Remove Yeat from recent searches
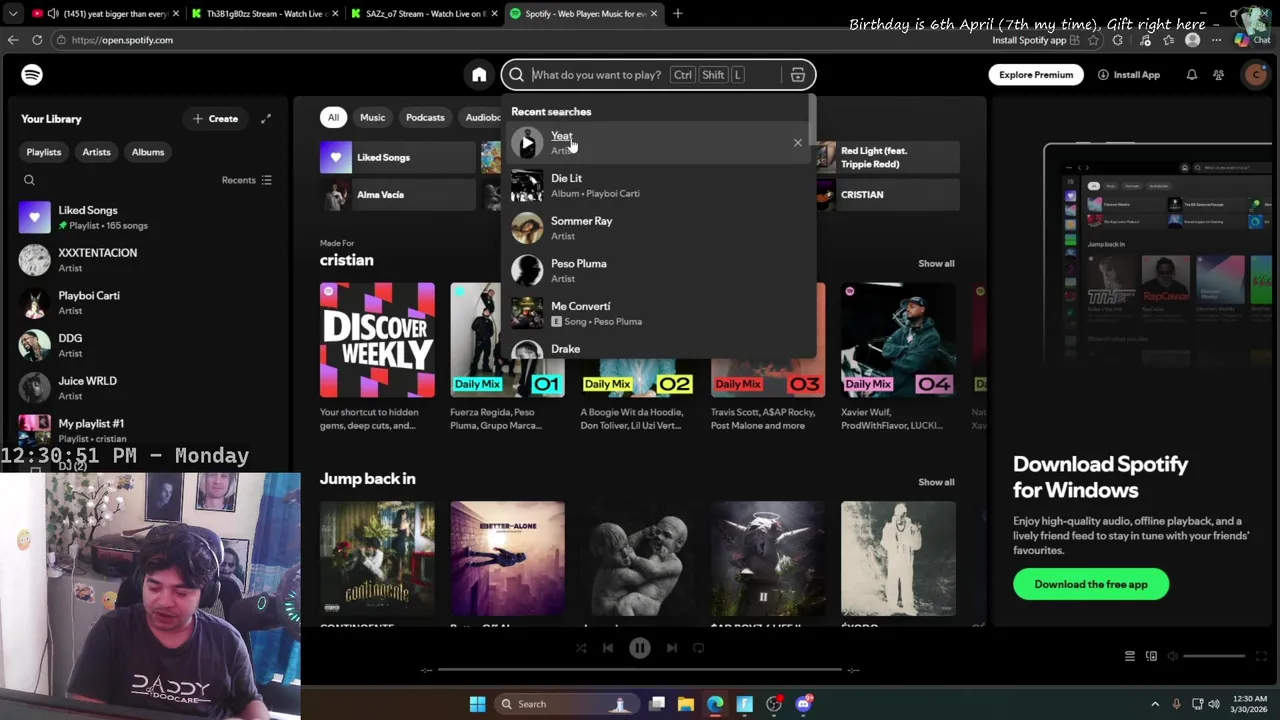Screen dimensions: 1280x720 pyautogui.click(x=797, y=143)
